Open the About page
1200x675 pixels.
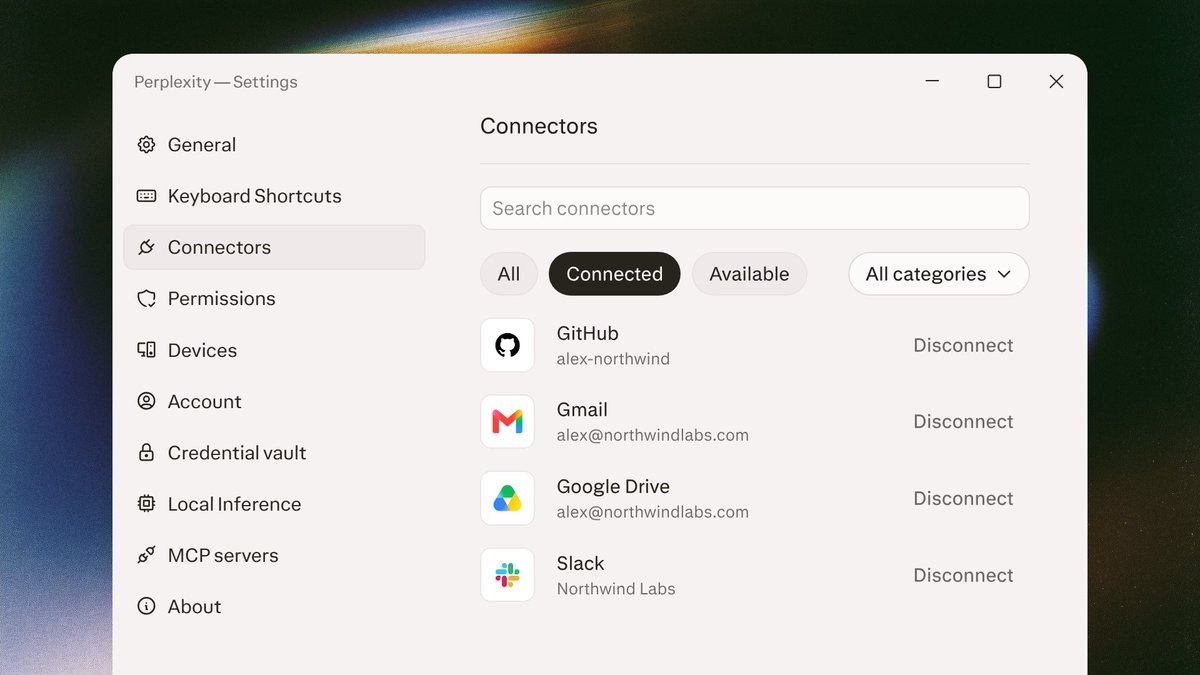pos(274,606)
